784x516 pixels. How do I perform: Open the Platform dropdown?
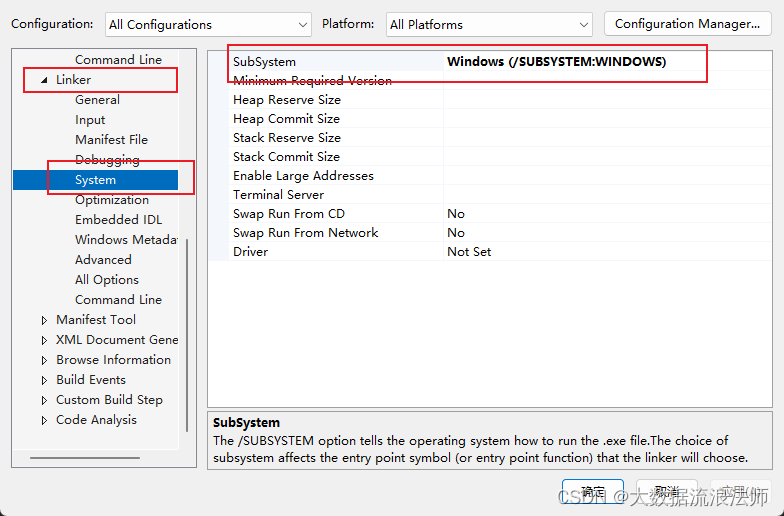tap(489, 24)
